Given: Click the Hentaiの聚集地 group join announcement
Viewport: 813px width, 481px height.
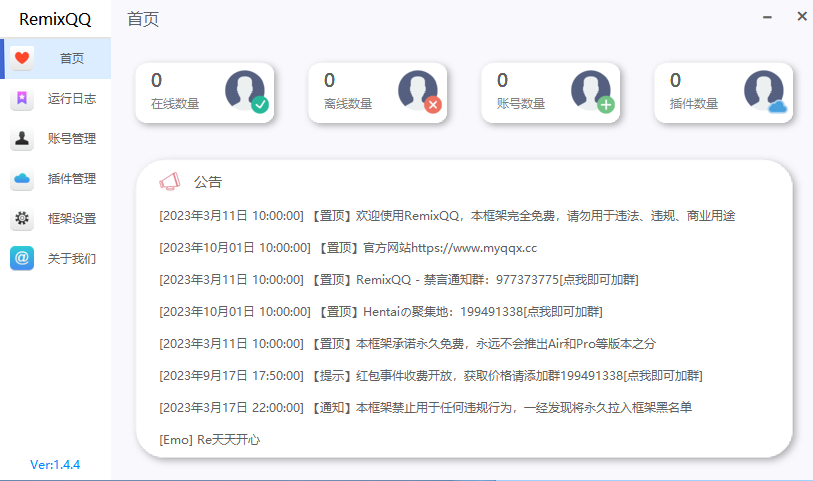Looking at the screenshot, I should (x=381, y=312).
